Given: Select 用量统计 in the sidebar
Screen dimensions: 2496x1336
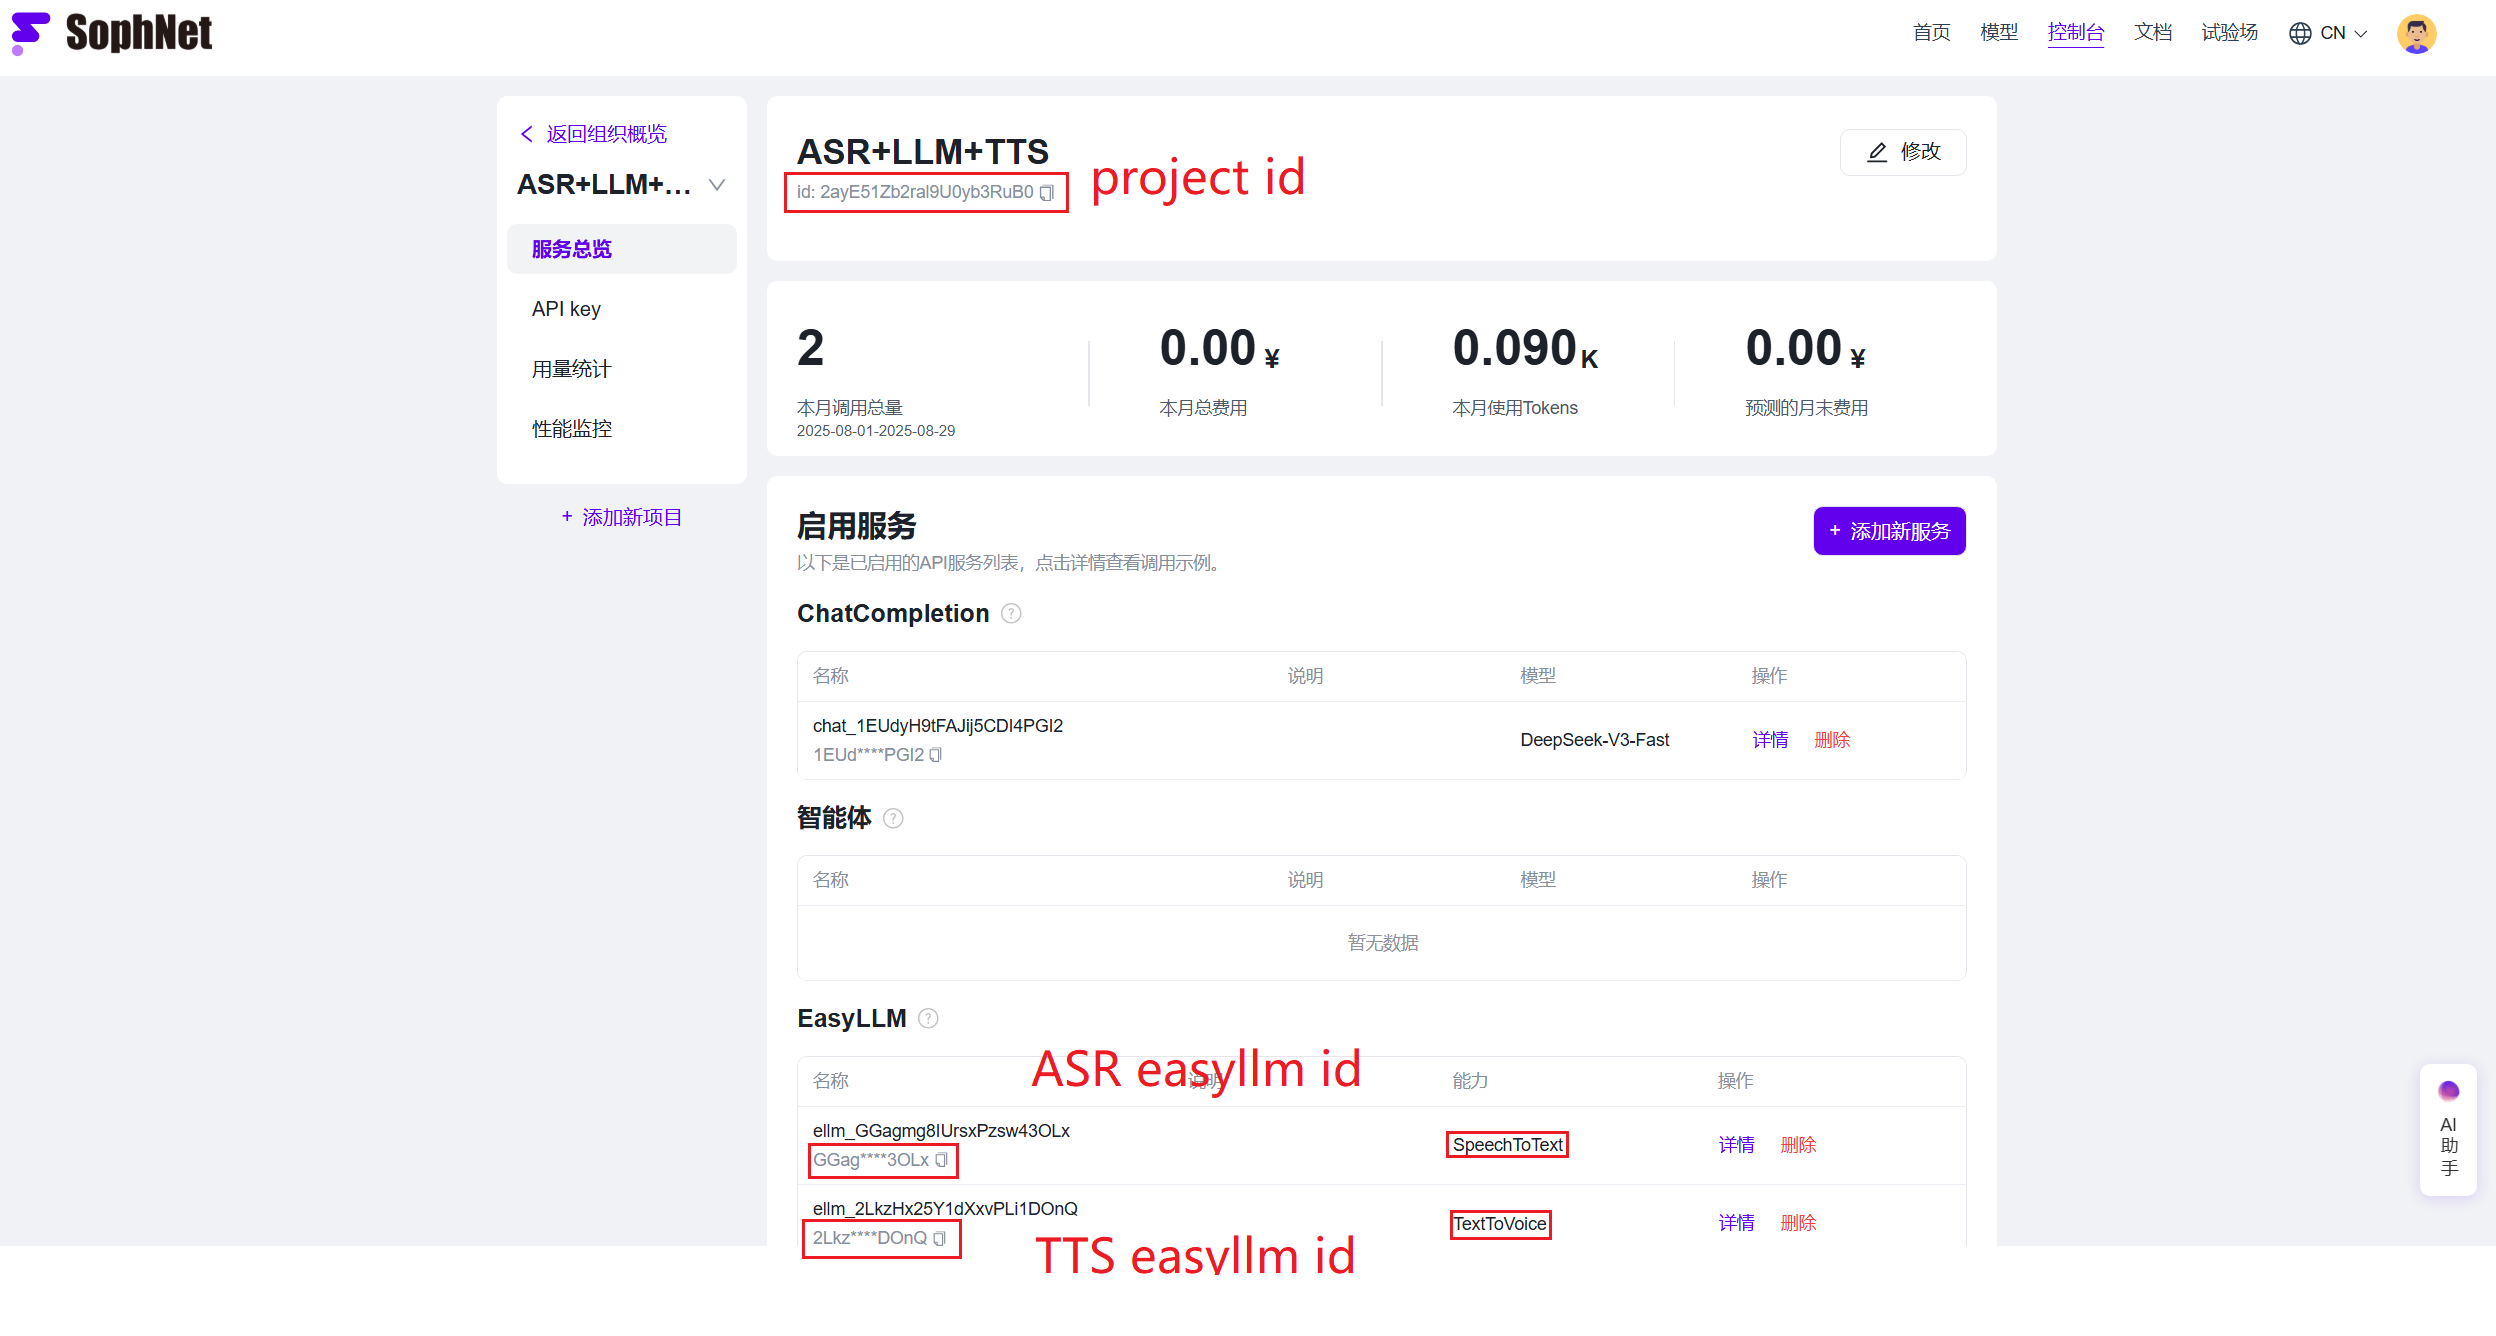Looking at the screenshot, I should [621, 369].
